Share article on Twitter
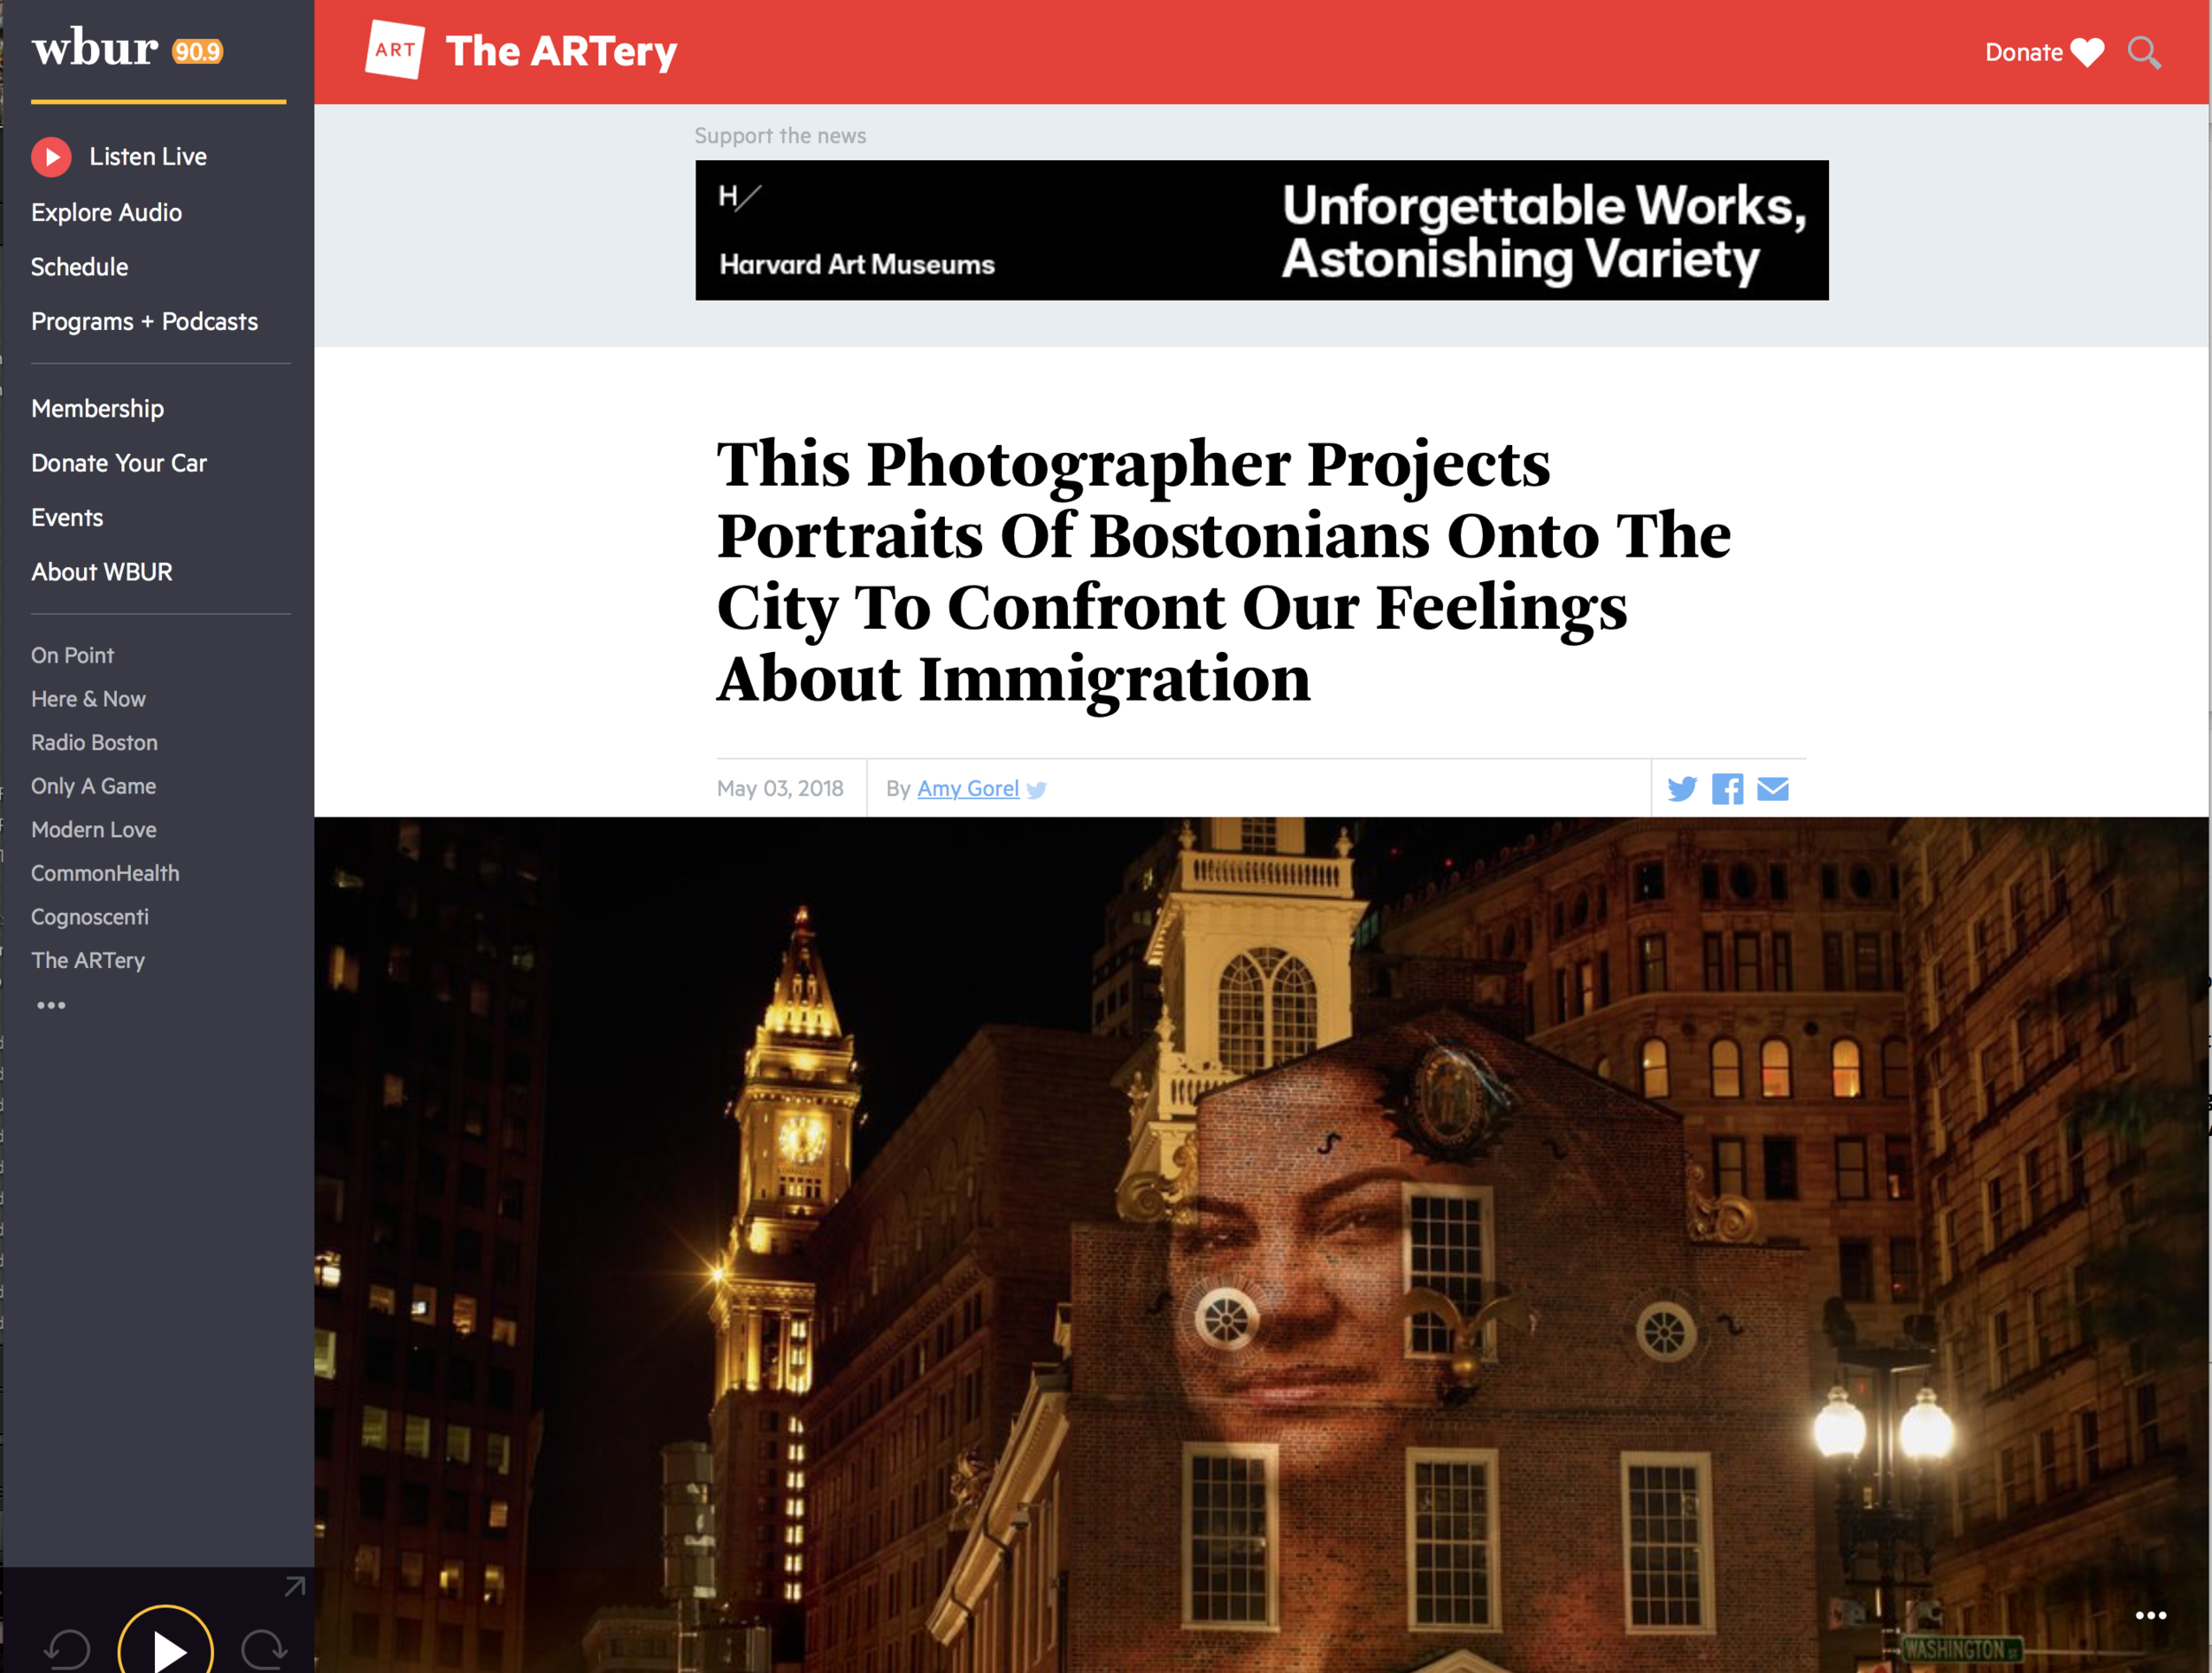 (x=1682, y=789)
